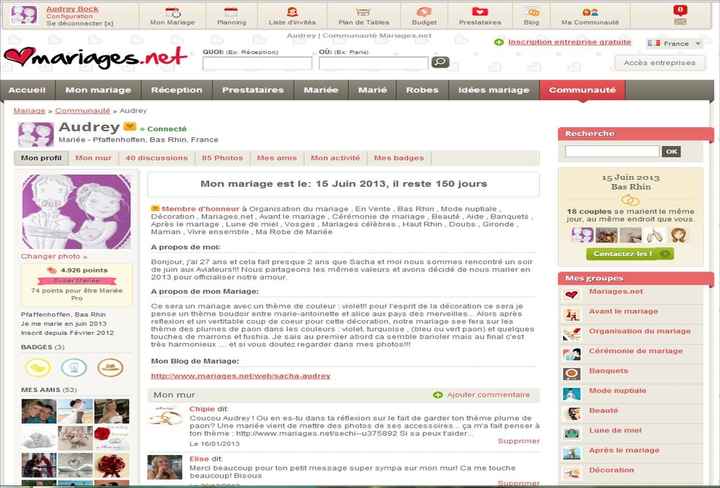Open the Budget icon

[x=424, y=12]
